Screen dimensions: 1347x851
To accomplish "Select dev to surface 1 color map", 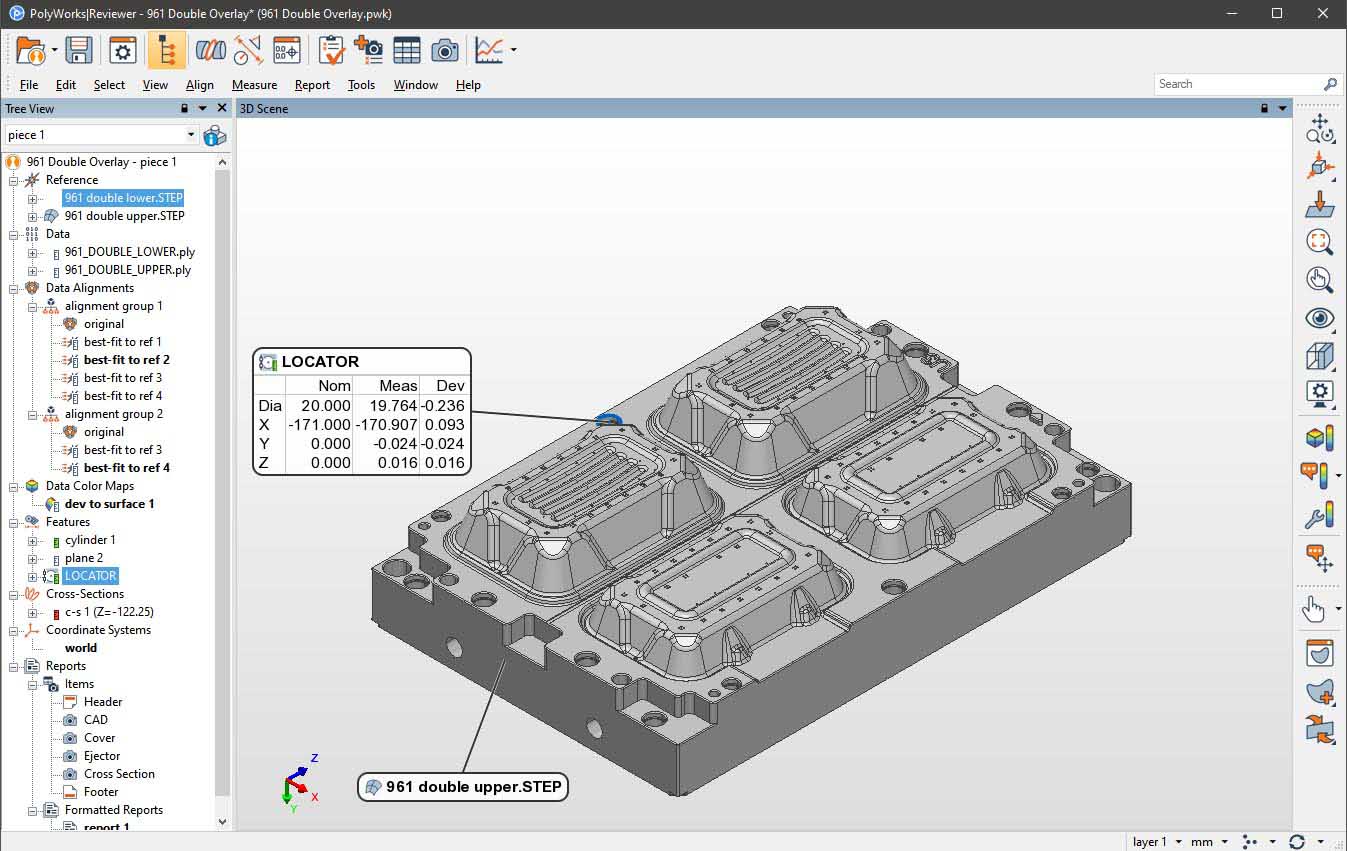I will click(x=110, y=504).
